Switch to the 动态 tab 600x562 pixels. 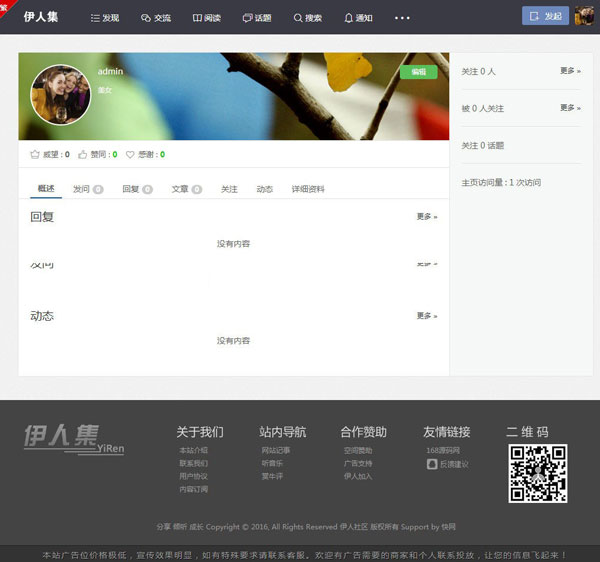(x=264, y=189)
